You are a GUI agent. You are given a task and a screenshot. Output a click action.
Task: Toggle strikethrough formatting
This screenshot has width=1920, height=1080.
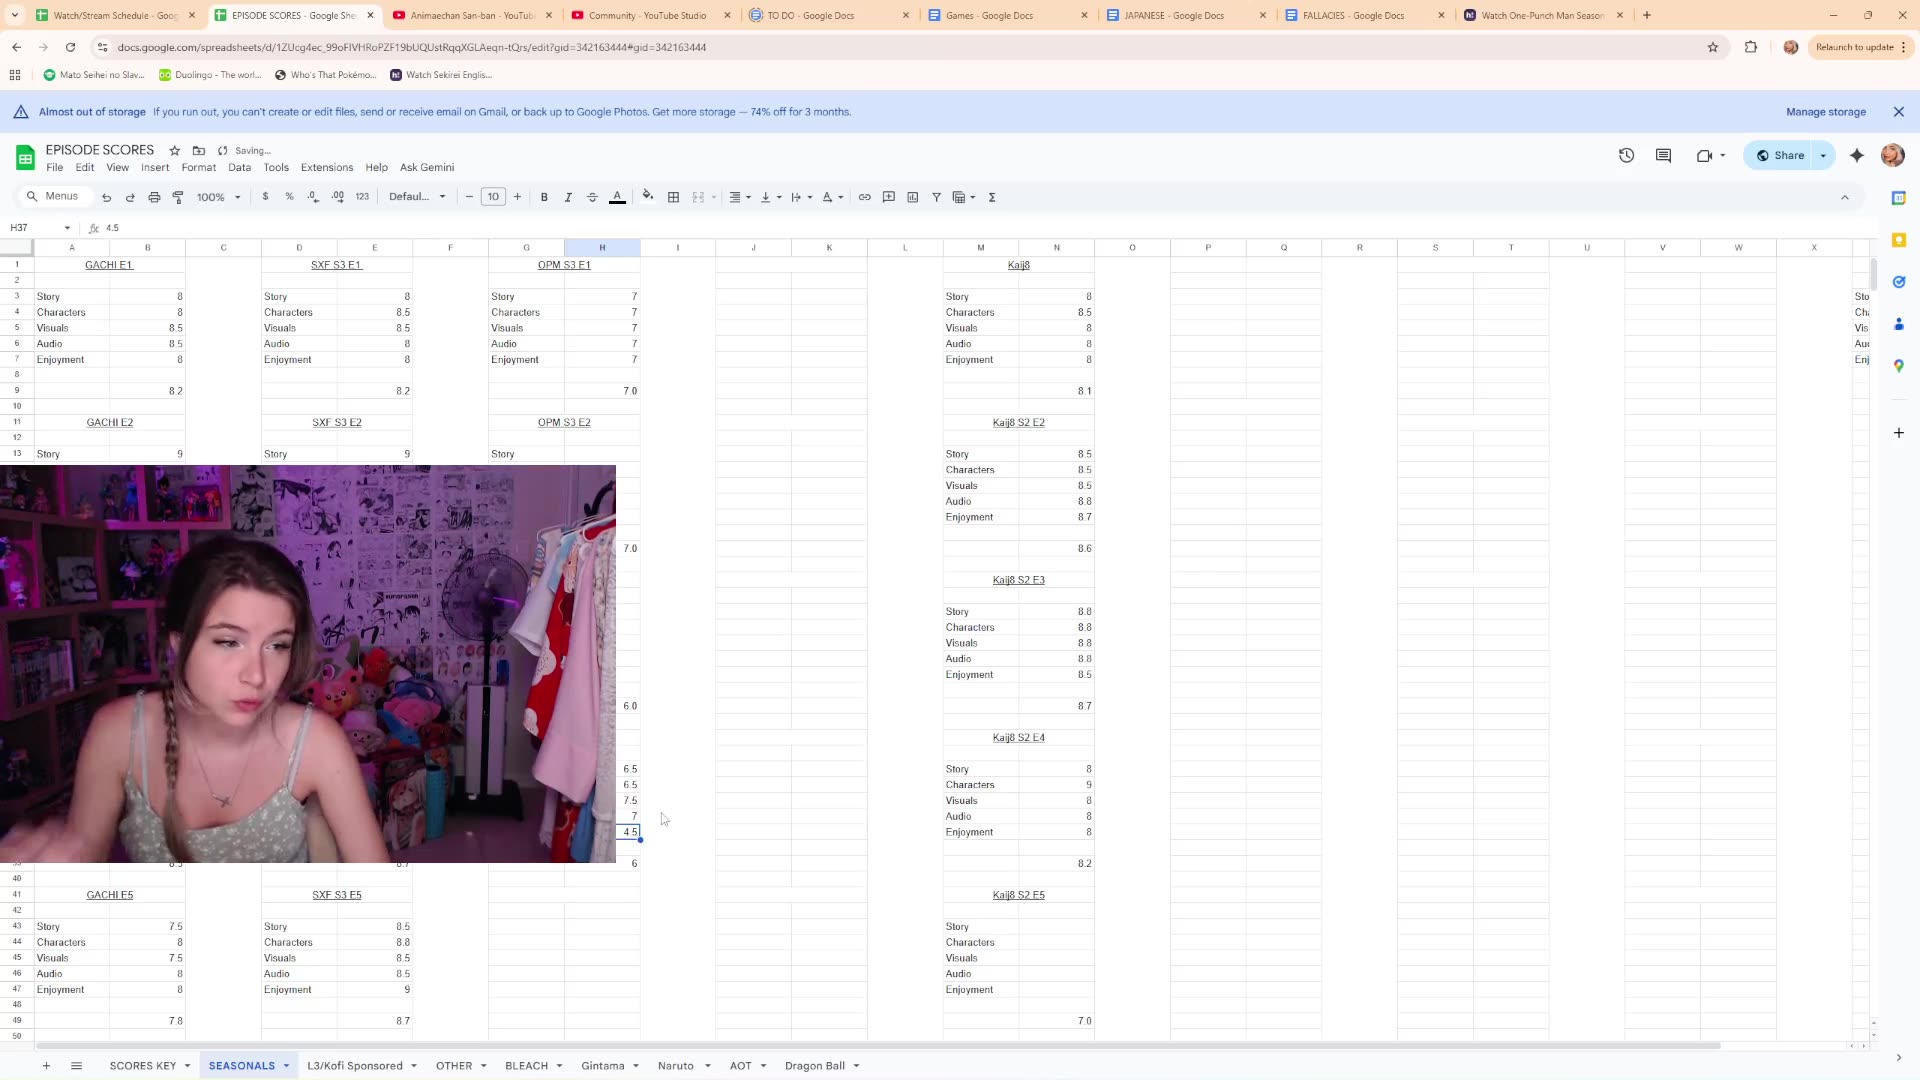pyautogui.click(x=592, y=197)
